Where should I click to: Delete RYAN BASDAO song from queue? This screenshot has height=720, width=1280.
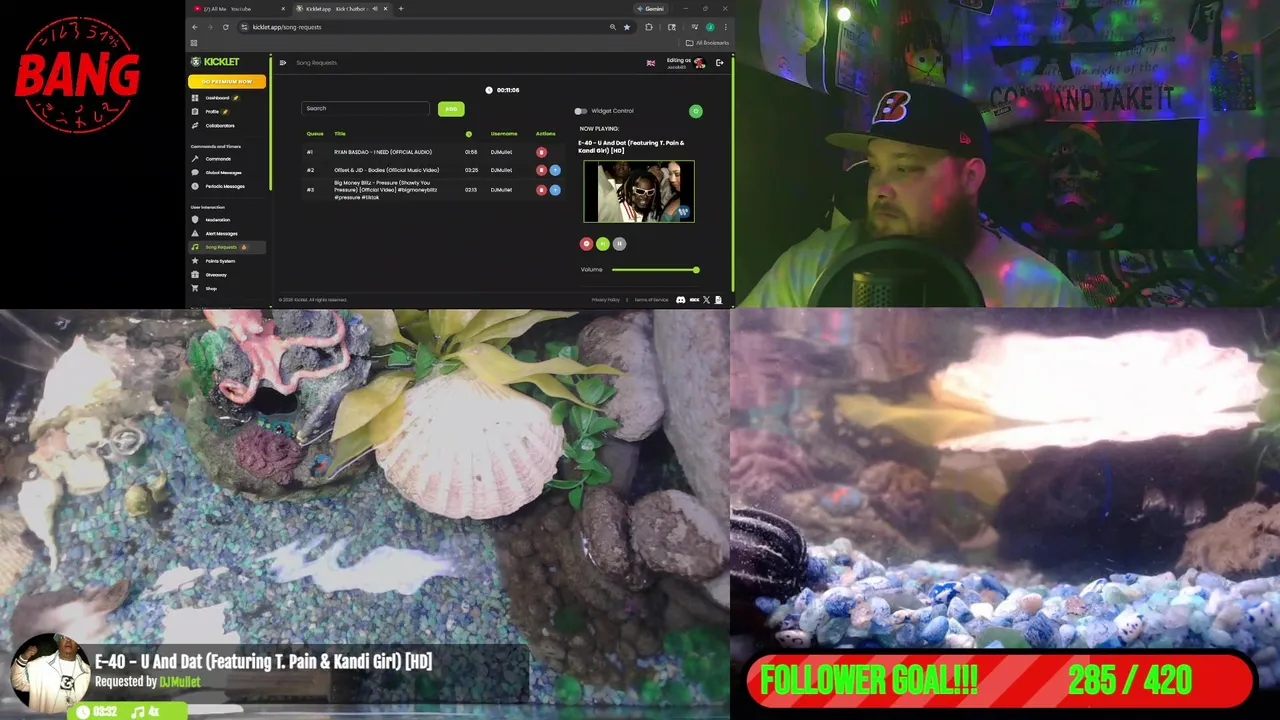point(541,152)
